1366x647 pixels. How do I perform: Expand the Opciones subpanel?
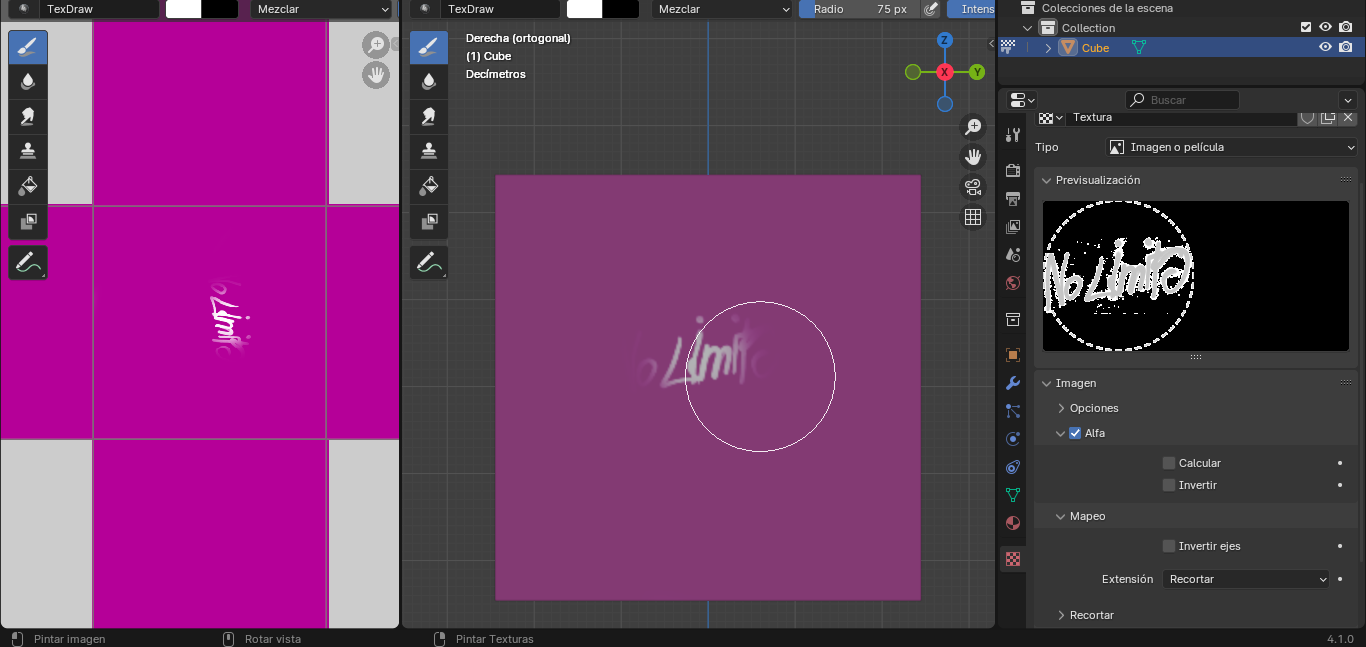pyautogui.click(x=1093, y=408)
